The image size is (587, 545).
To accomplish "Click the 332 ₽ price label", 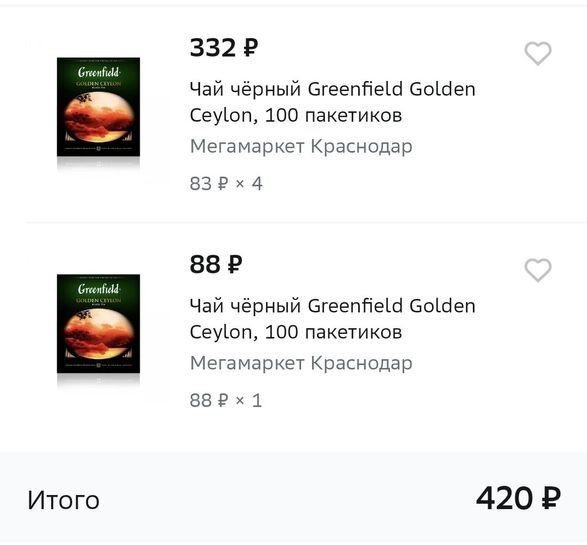I will (224, 48).
